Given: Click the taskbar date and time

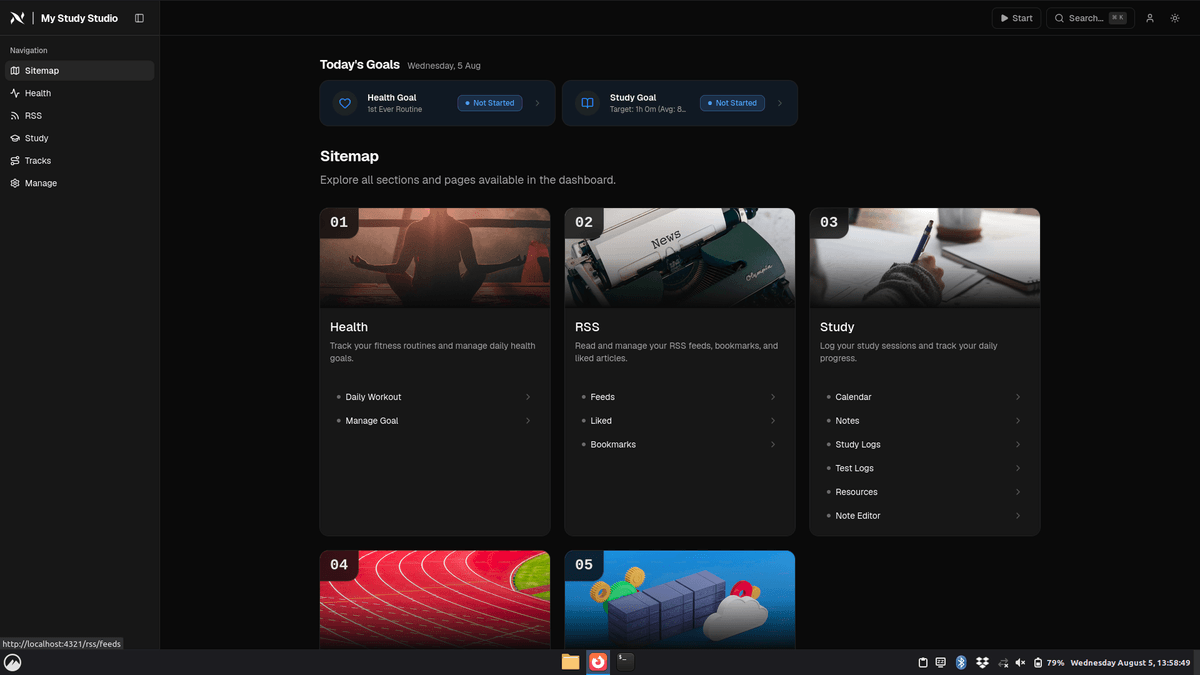Looking at the screenshot, I should (x=1131, y=663).
